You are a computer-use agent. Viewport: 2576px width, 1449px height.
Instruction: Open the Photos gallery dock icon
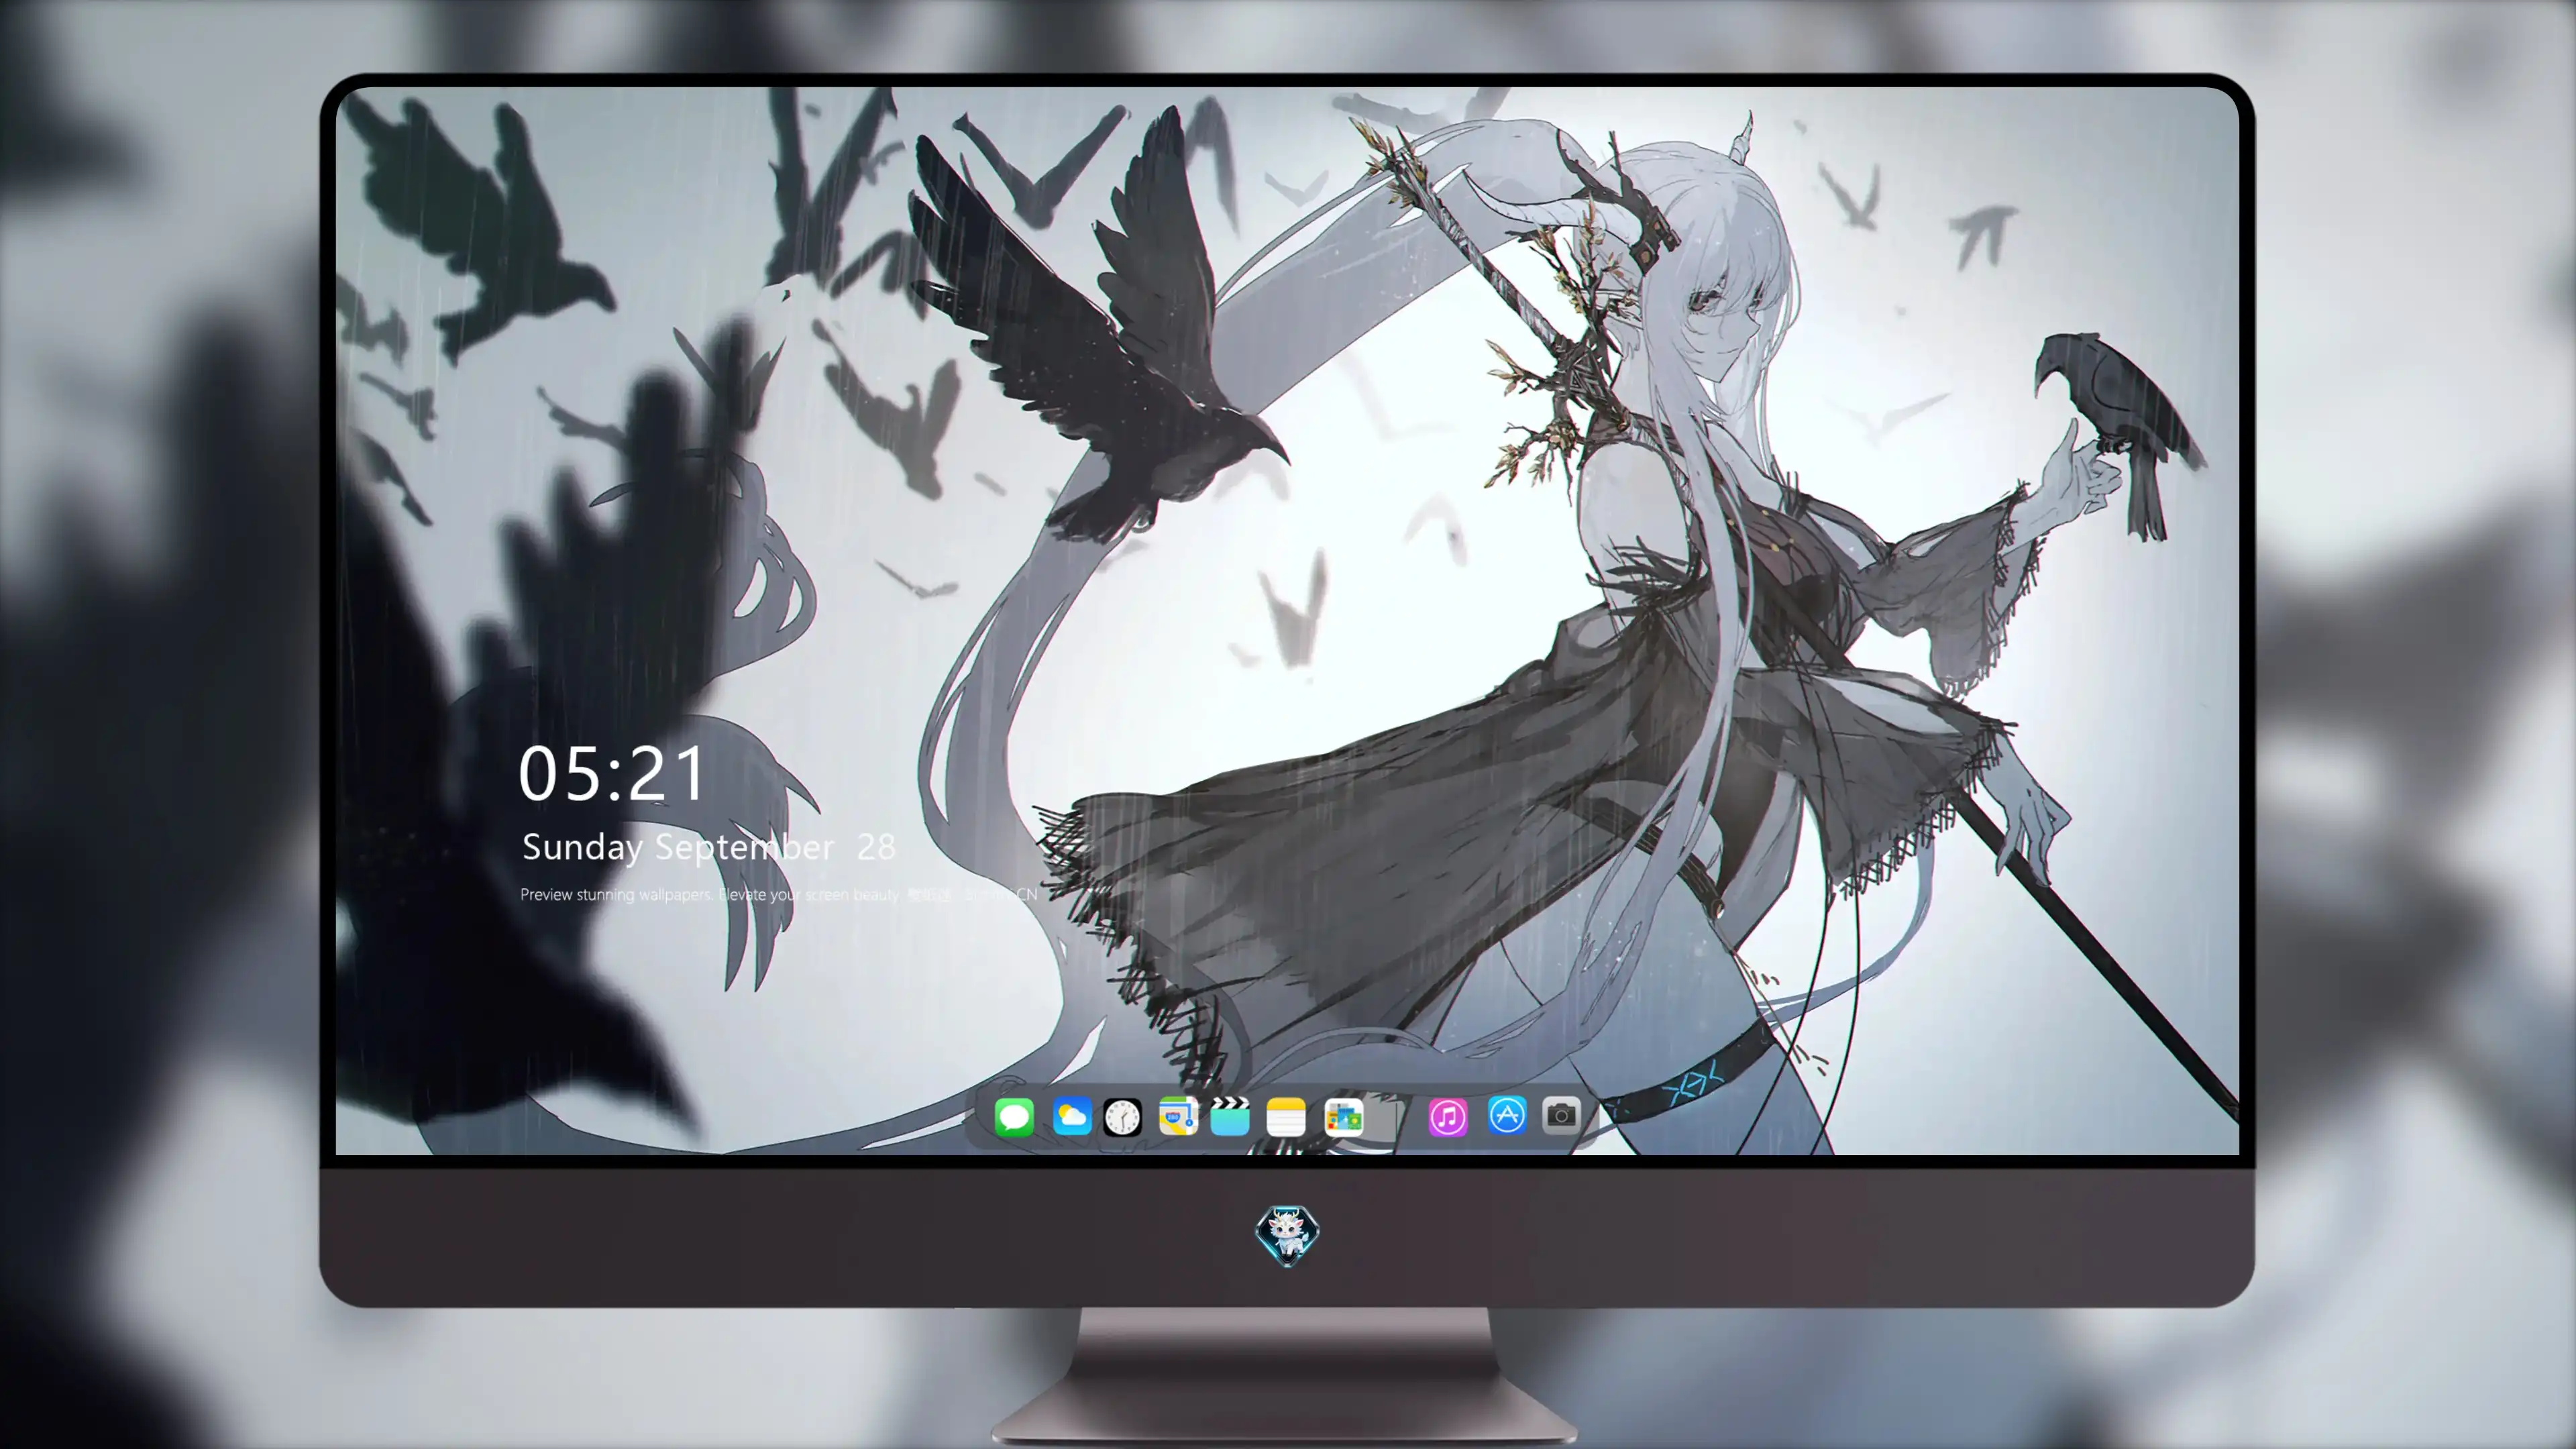click(x=1343, y=1116)
